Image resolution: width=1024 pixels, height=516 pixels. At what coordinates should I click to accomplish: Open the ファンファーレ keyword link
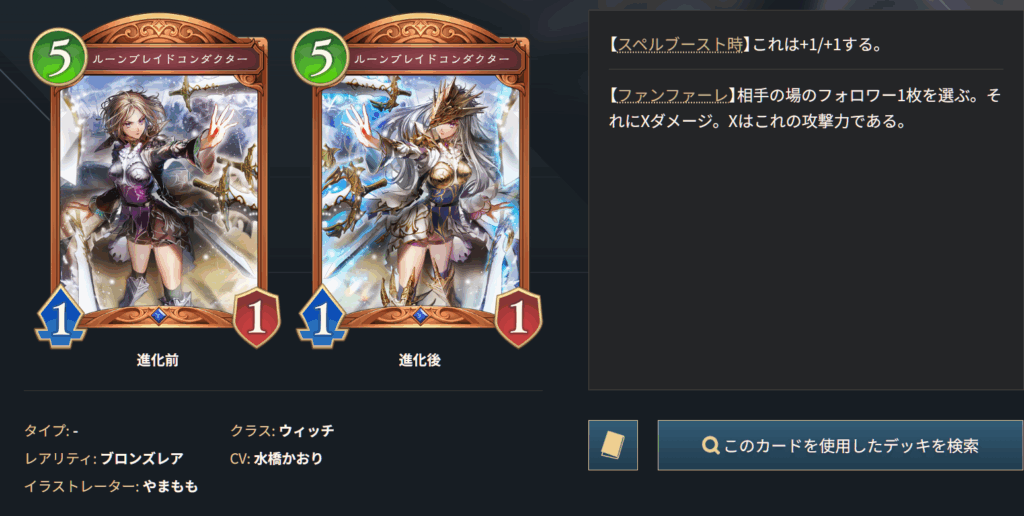point(673,96)
